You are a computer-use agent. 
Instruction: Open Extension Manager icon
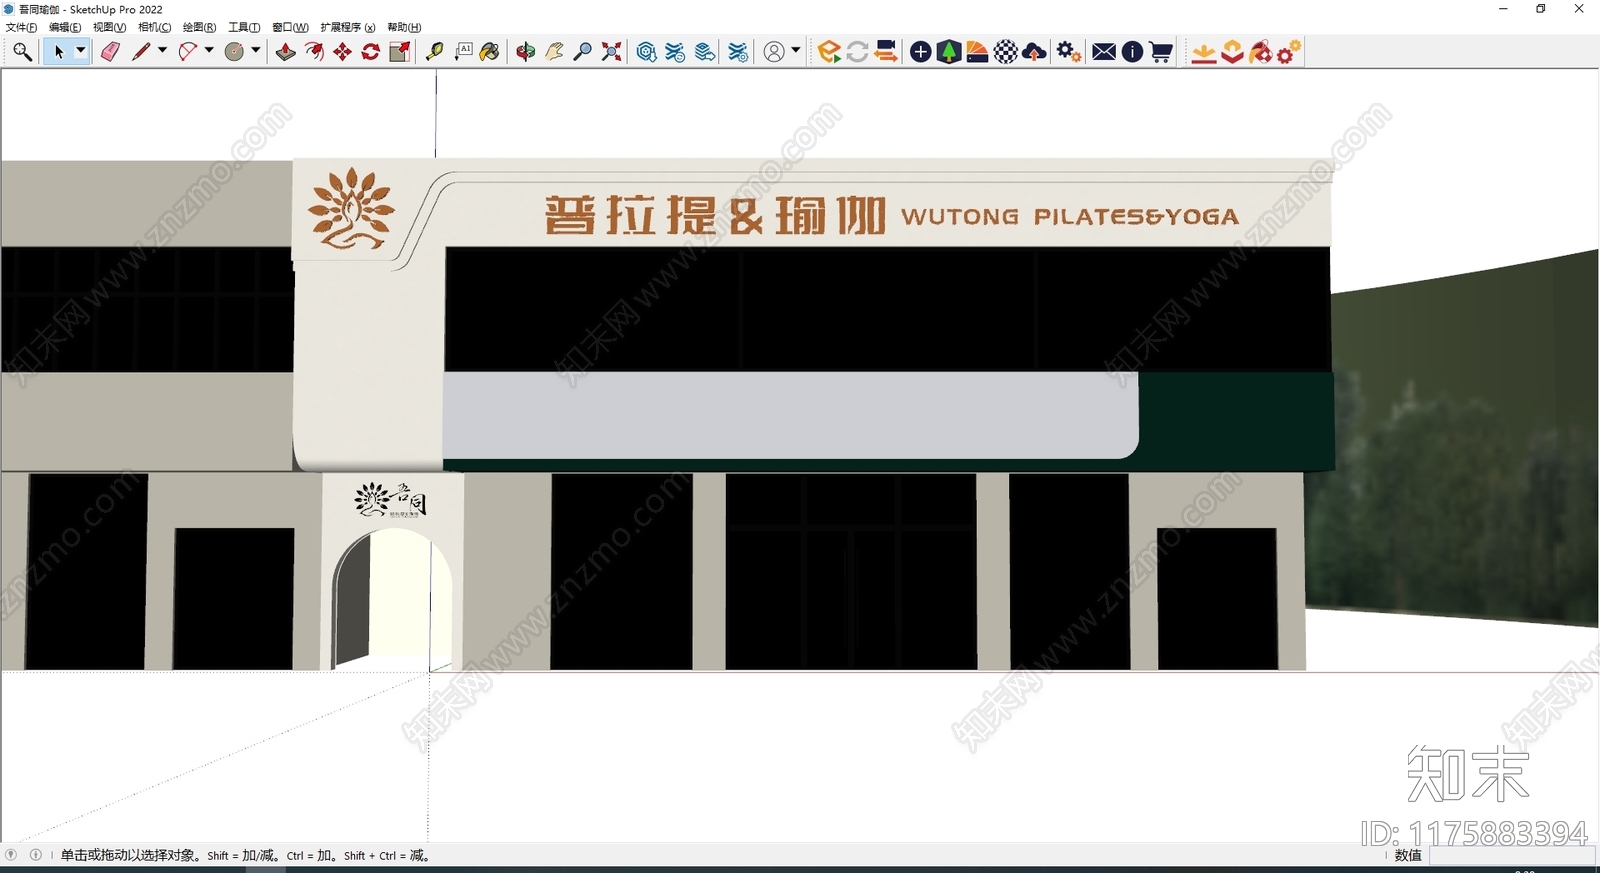point(738,52)
